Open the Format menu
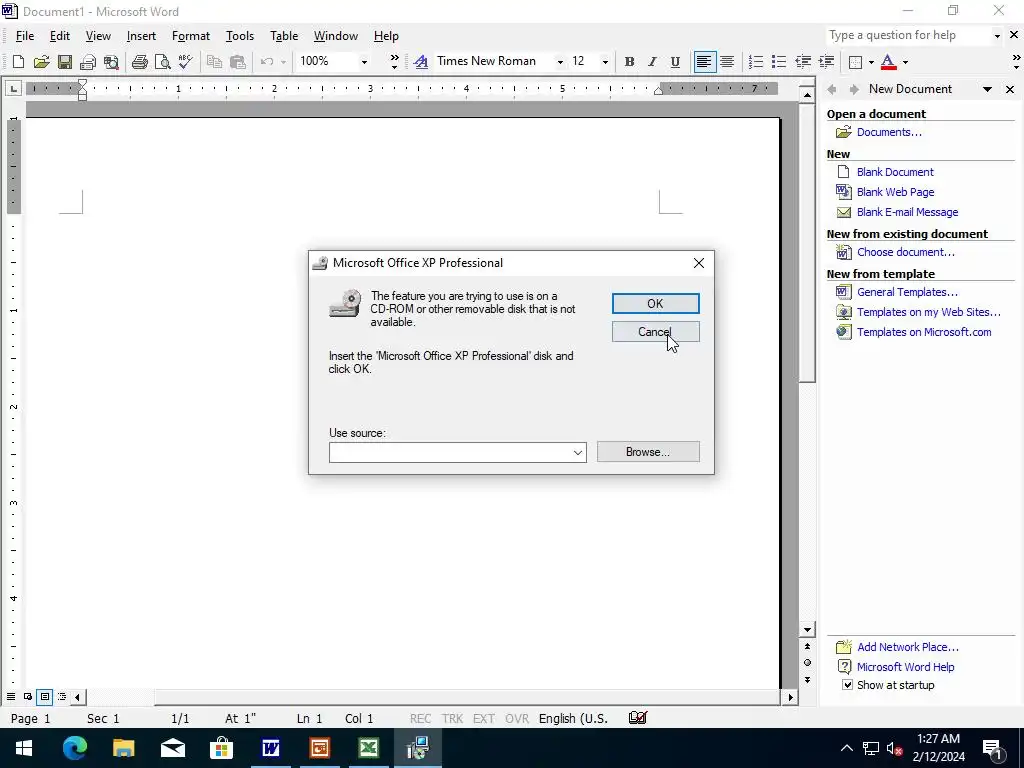Screen dimensions: 1024x768 coord(191,36)
